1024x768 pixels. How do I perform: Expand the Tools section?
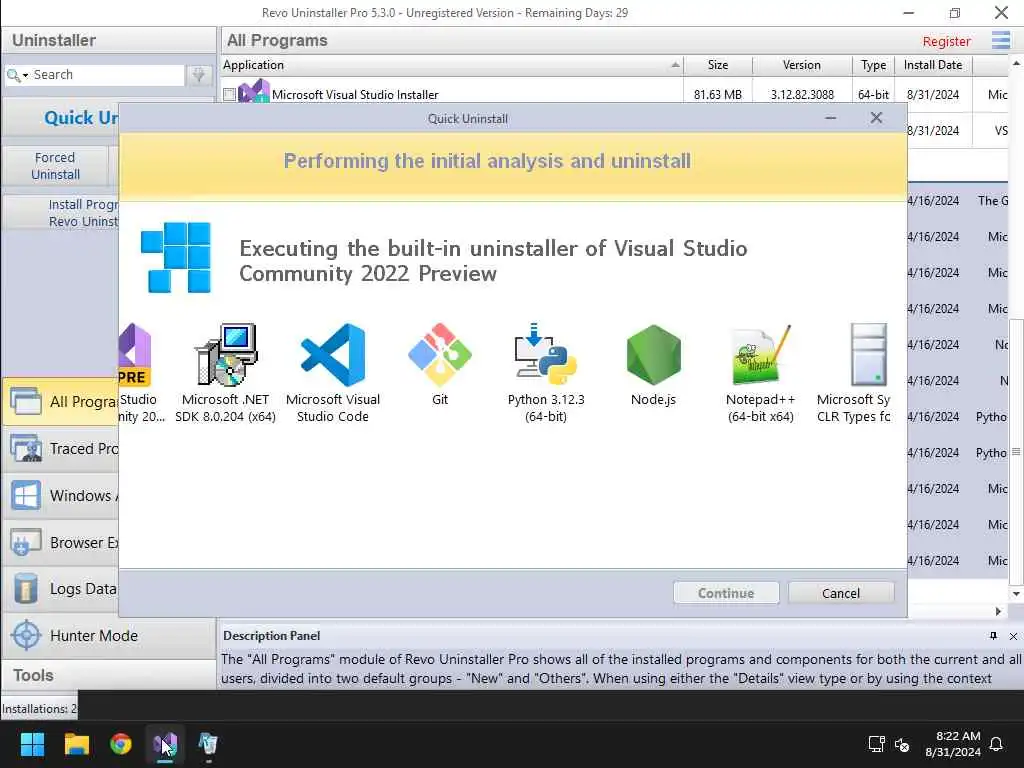click(108, 675)
